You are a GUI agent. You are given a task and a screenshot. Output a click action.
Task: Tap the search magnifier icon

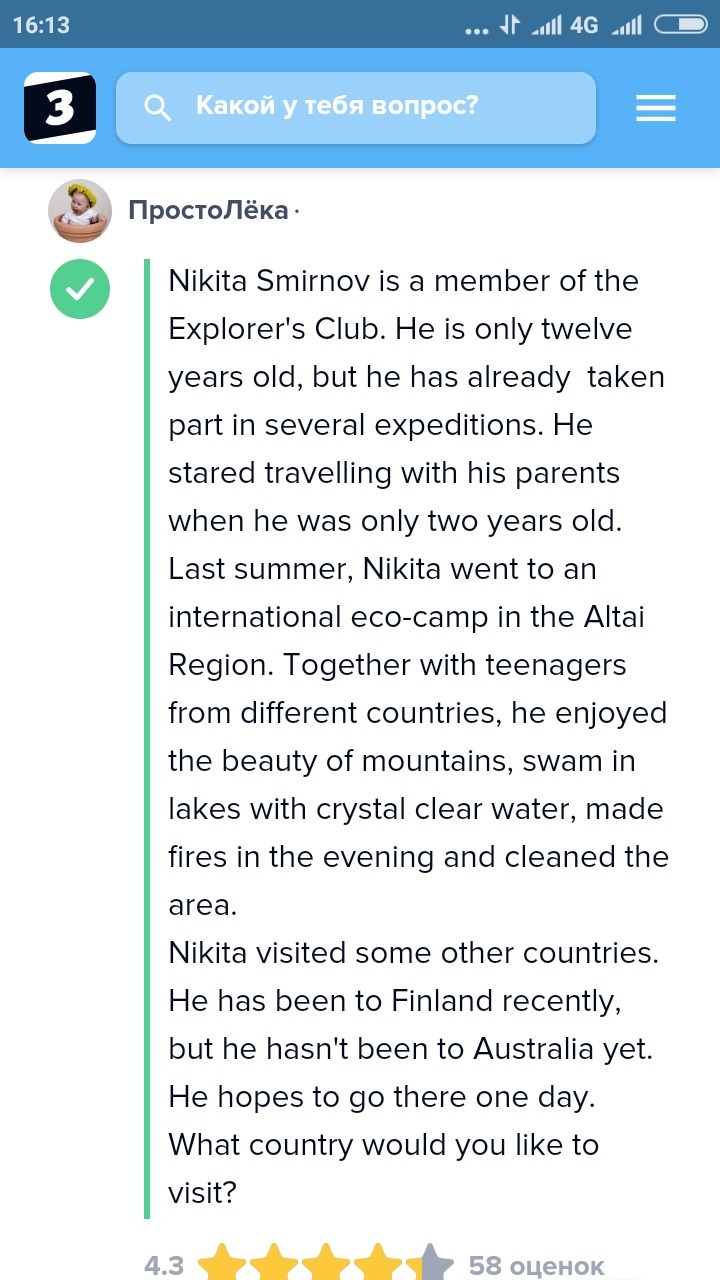(157, 107)
